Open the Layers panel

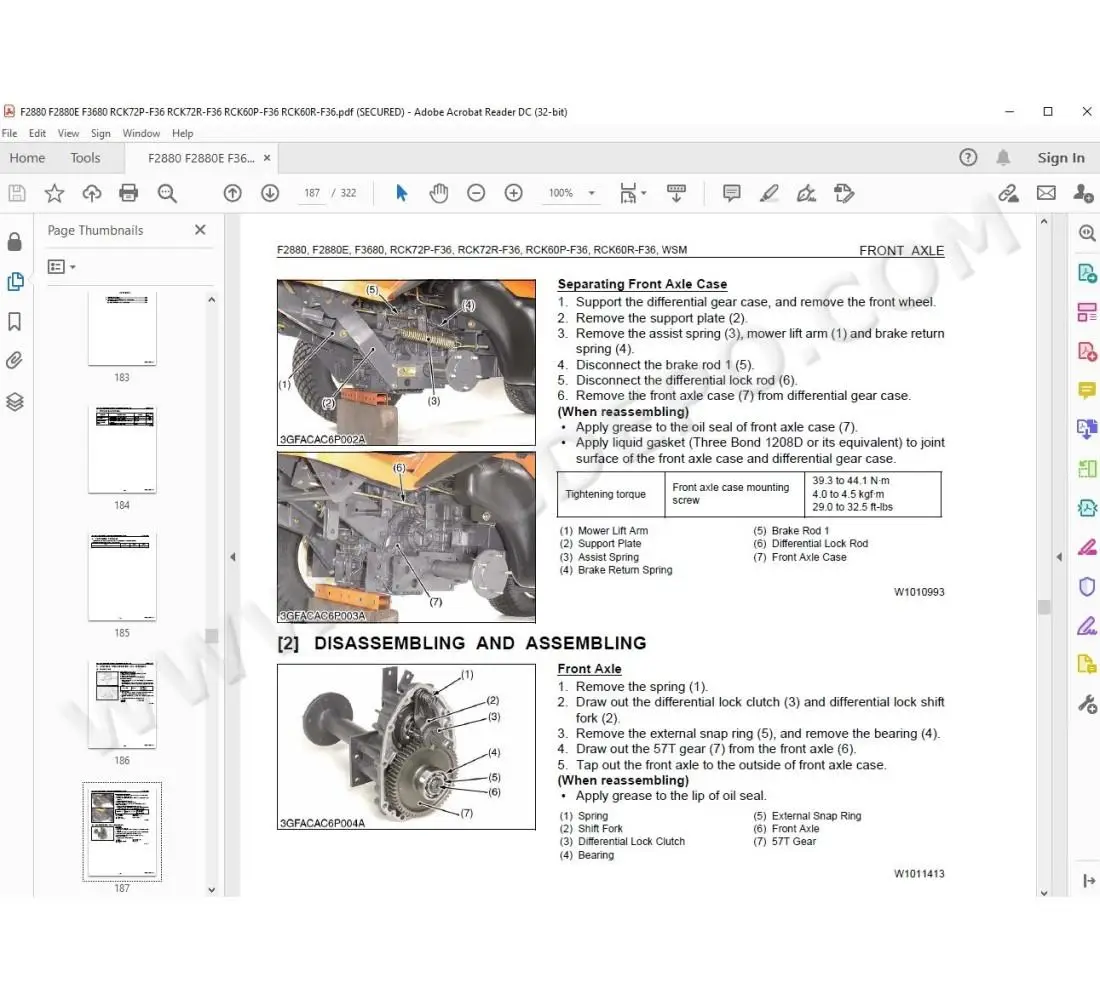(x=15, y=401)
